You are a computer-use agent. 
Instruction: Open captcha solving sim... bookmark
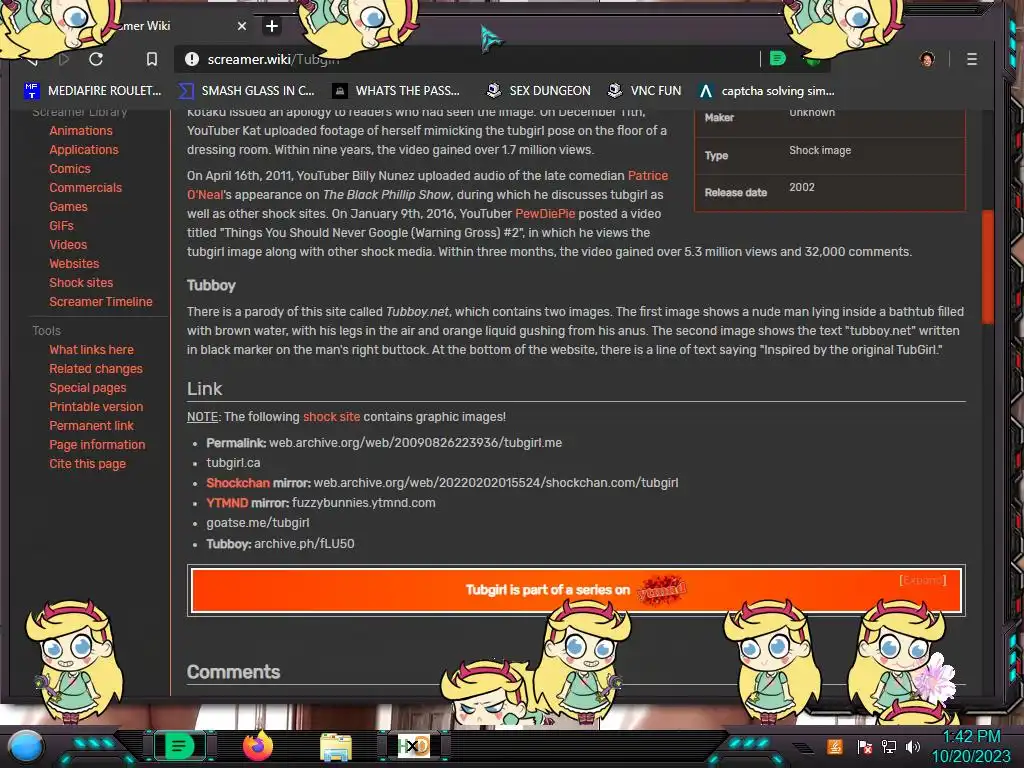coord(766,91)
